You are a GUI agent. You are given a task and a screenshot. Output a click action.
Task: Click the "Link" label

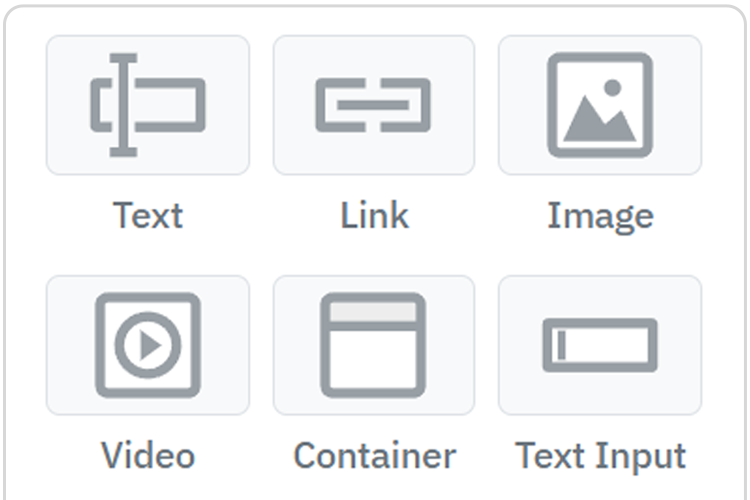coord(375,215)
